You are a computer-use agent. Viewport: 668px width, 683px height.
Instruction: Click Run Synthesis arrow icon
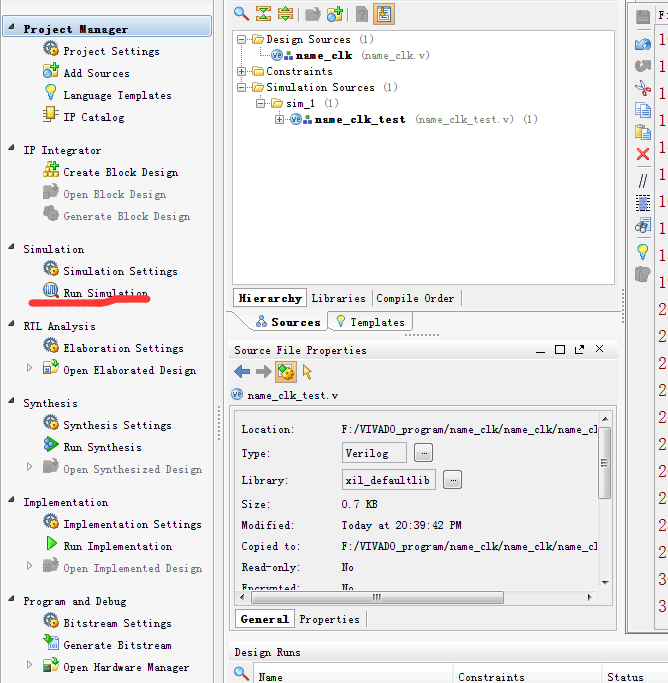[51, 444]
